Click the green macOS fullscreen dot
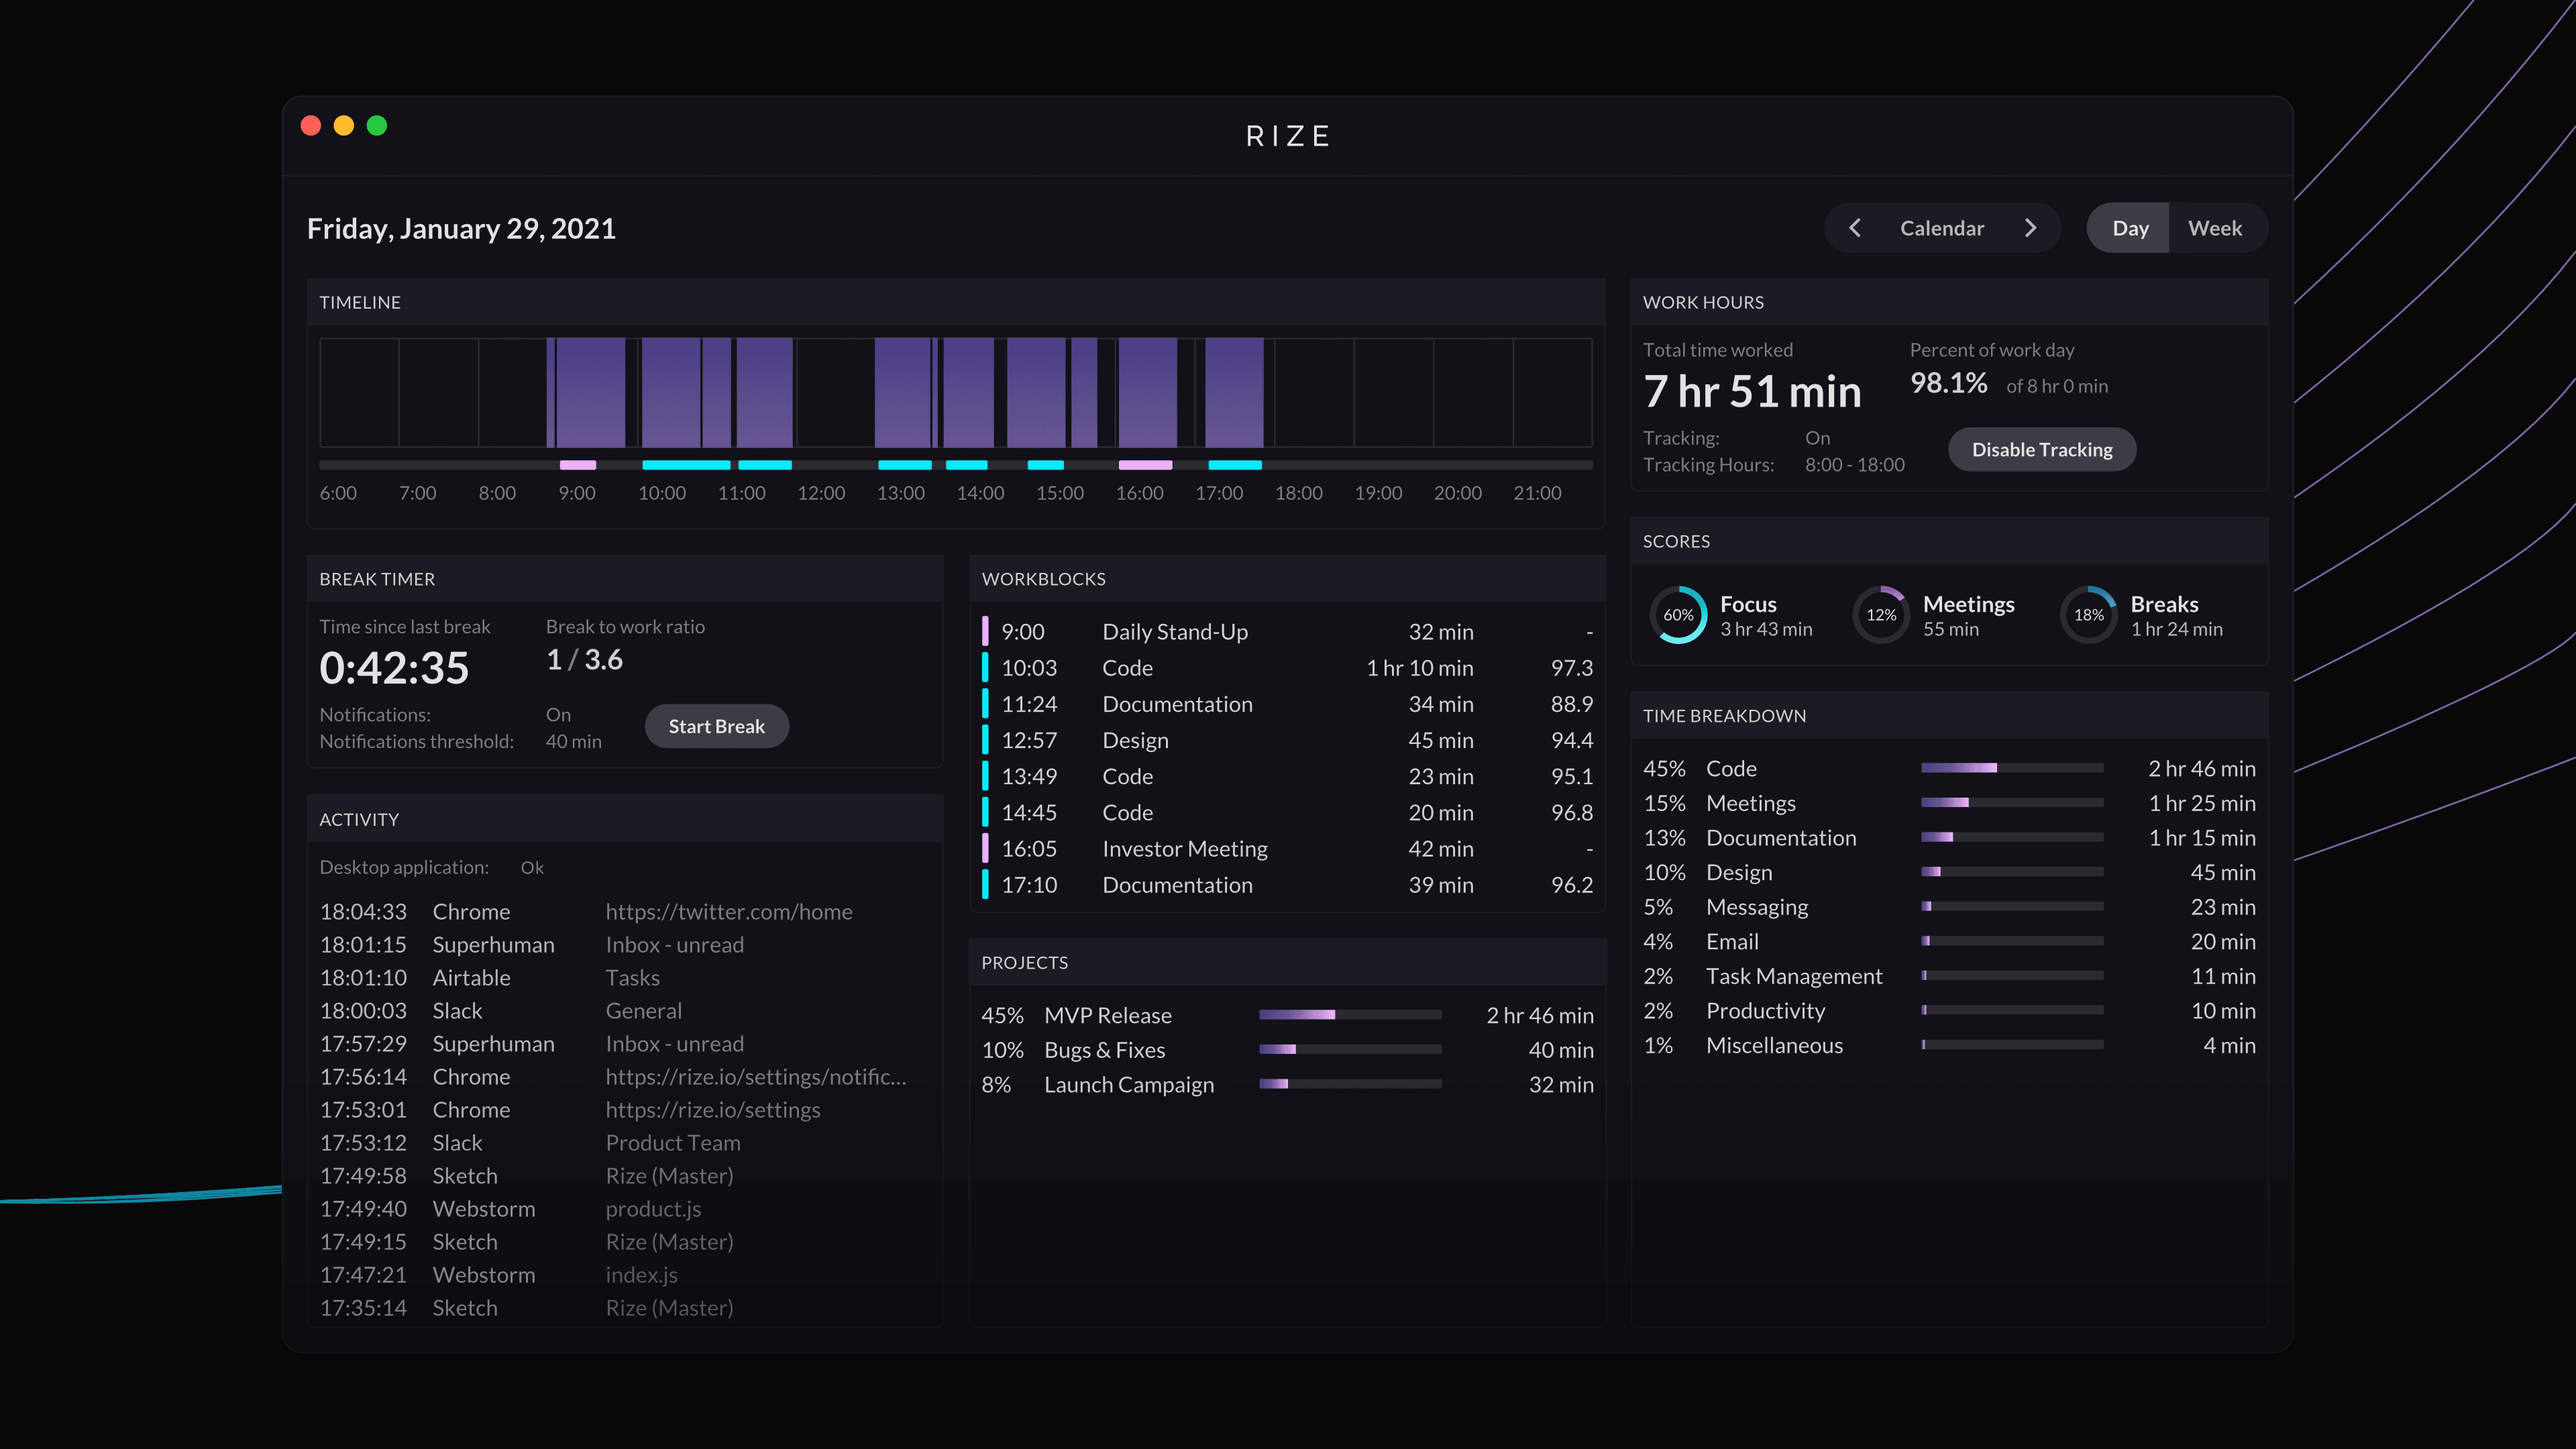This screenshot has width=2576, height=1449. (x=377, y=126)
